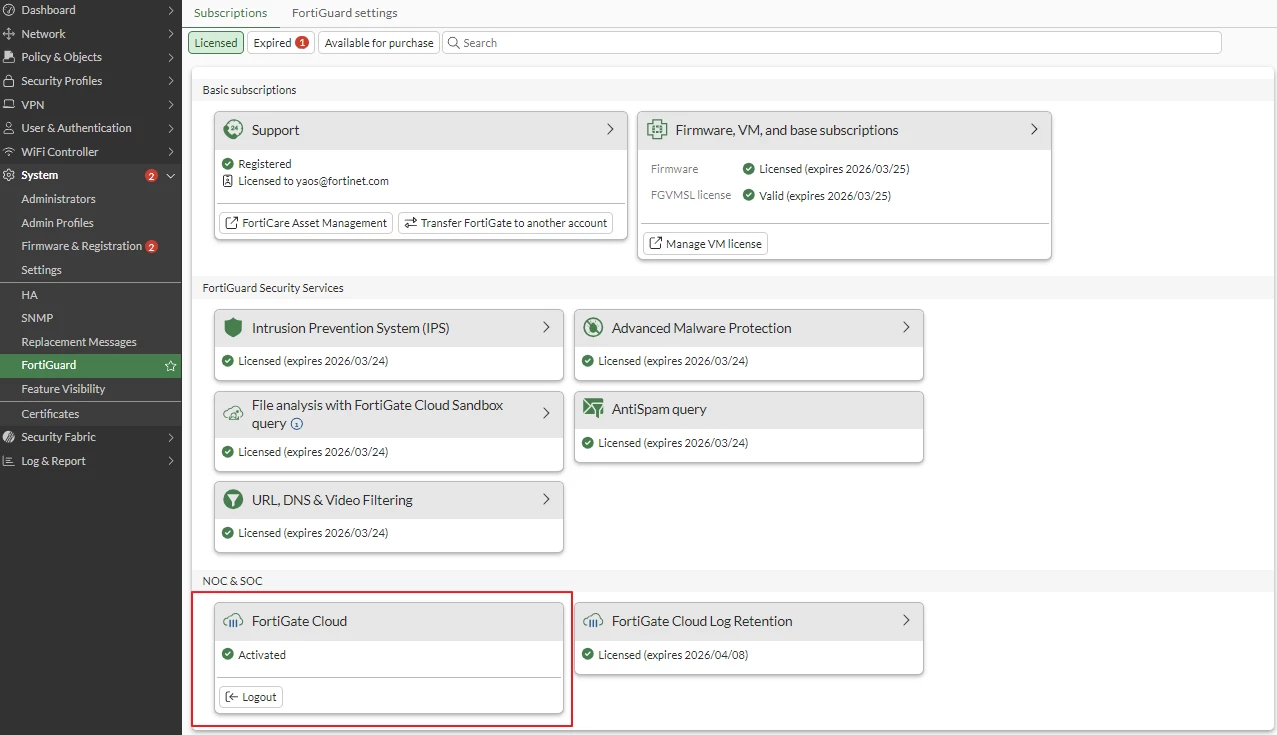Expand the URL, DNS & Video Filtering chevron

[x=546, y=499]
